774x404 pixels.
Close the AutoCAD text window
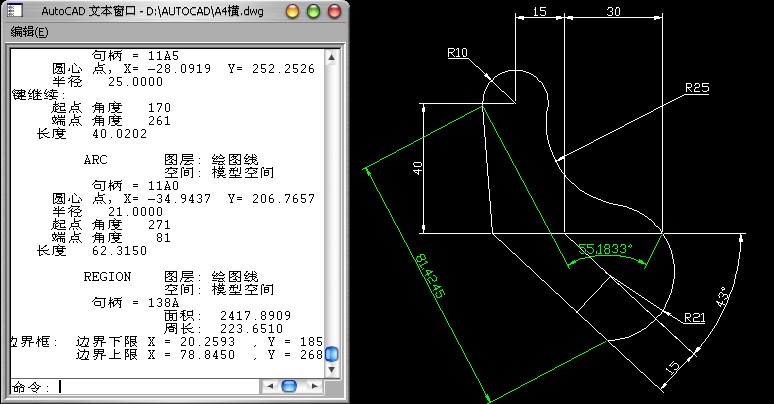click(x=335, y=11)
